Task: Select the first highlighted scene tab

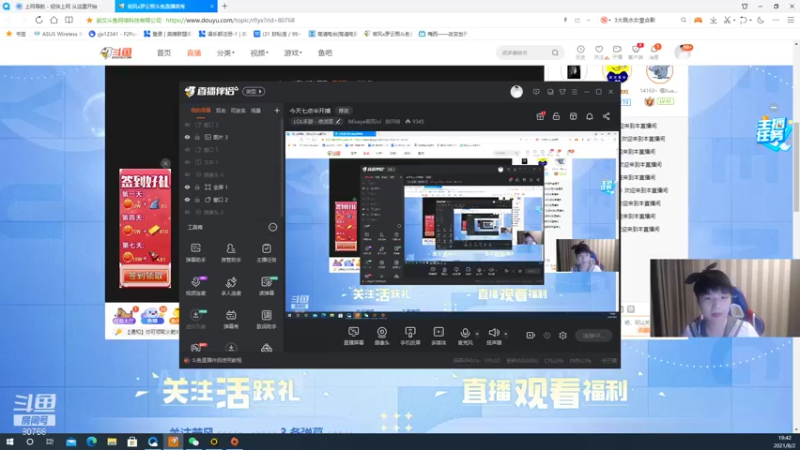Action: 201,110
